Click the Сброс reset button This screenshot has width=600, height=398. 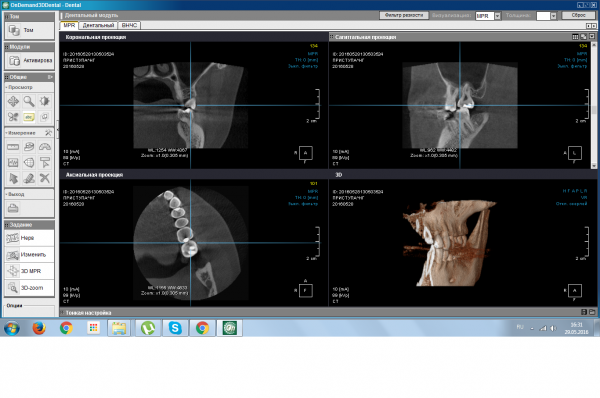578,15
